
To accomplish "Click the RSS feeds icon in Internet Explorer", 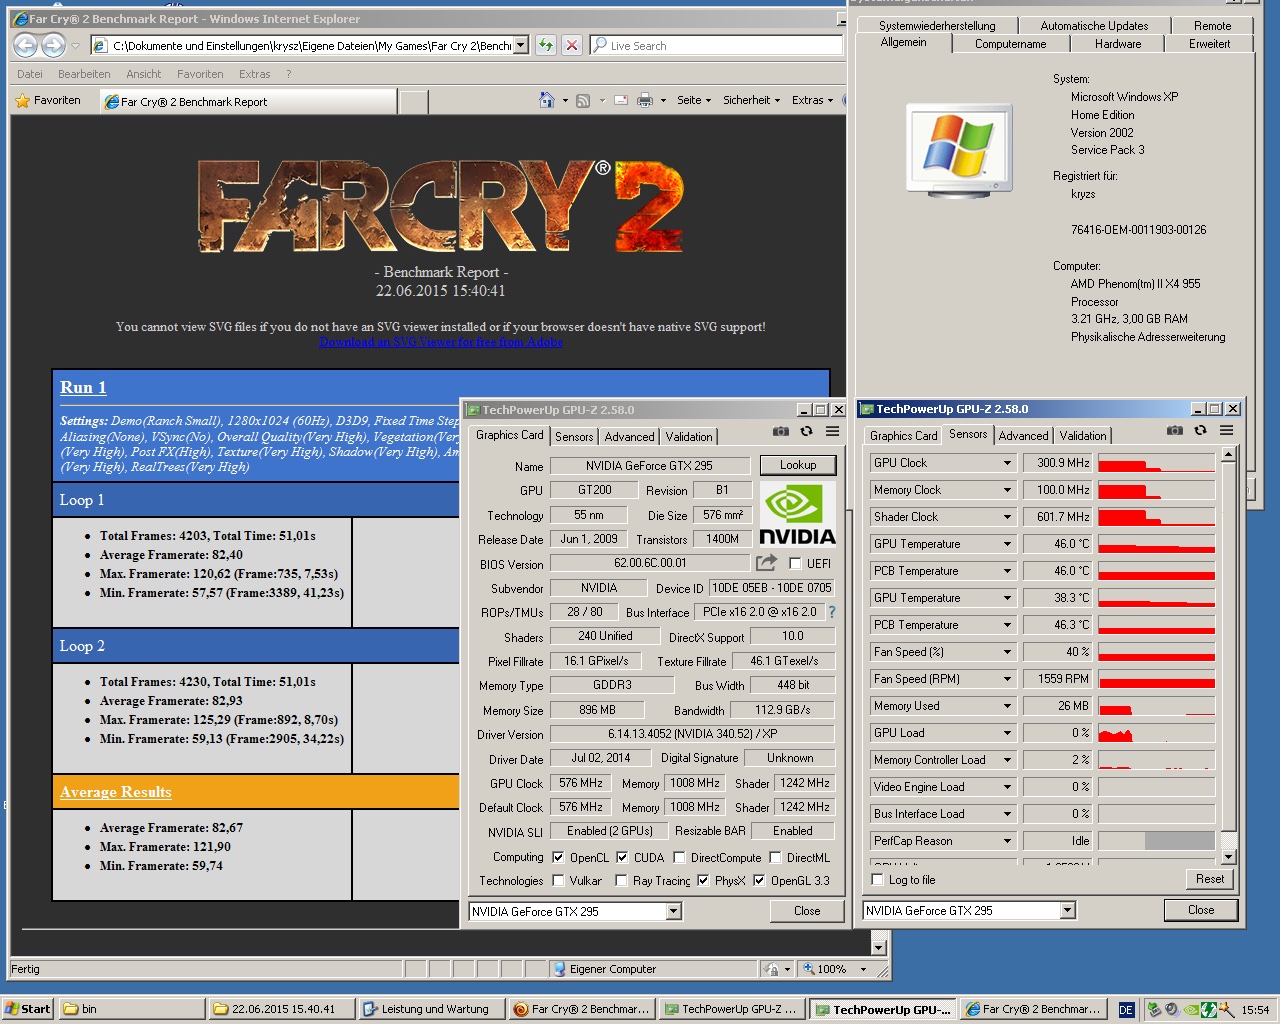I will (581, 100).
